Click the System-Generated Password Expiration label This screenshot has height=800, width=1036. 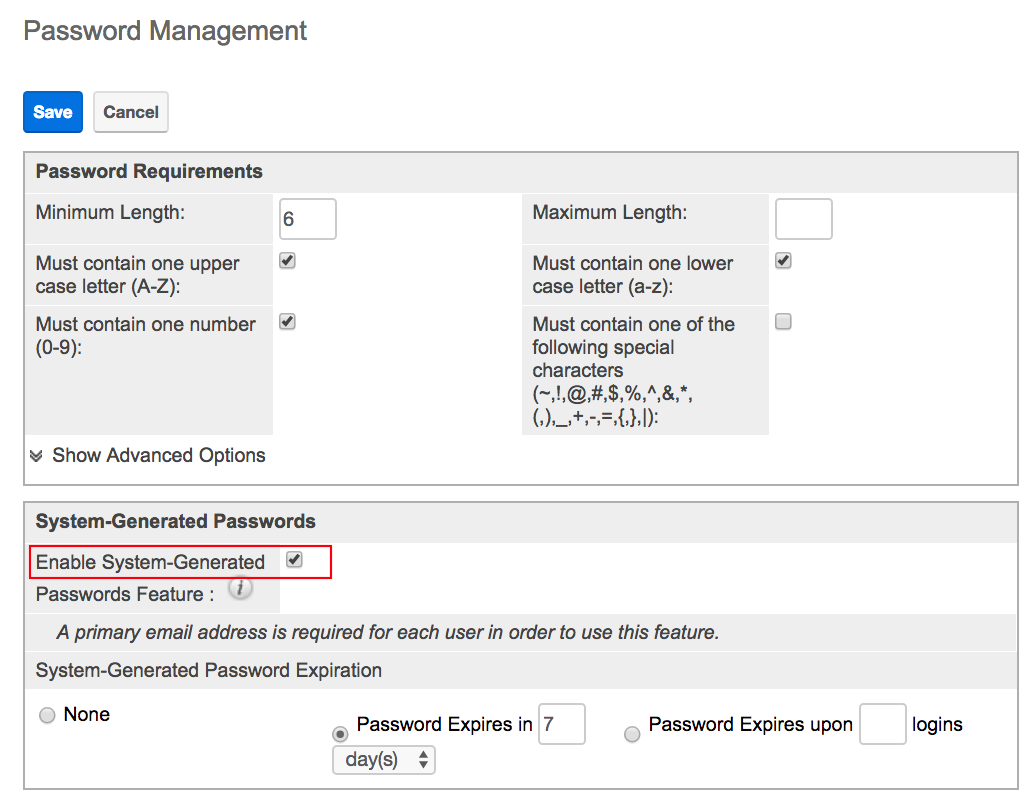[x=209, y=670]
